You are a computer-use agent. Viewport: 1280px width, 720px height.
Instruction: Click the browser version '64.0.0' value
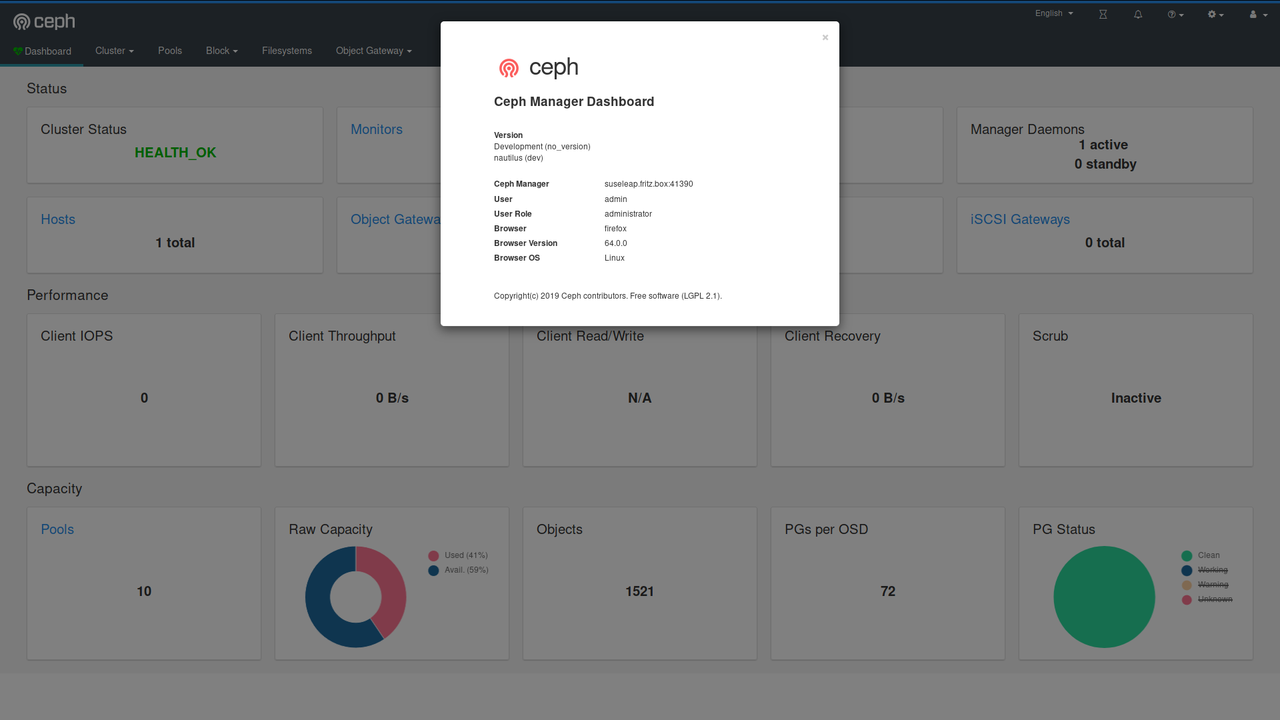[616, 243]
